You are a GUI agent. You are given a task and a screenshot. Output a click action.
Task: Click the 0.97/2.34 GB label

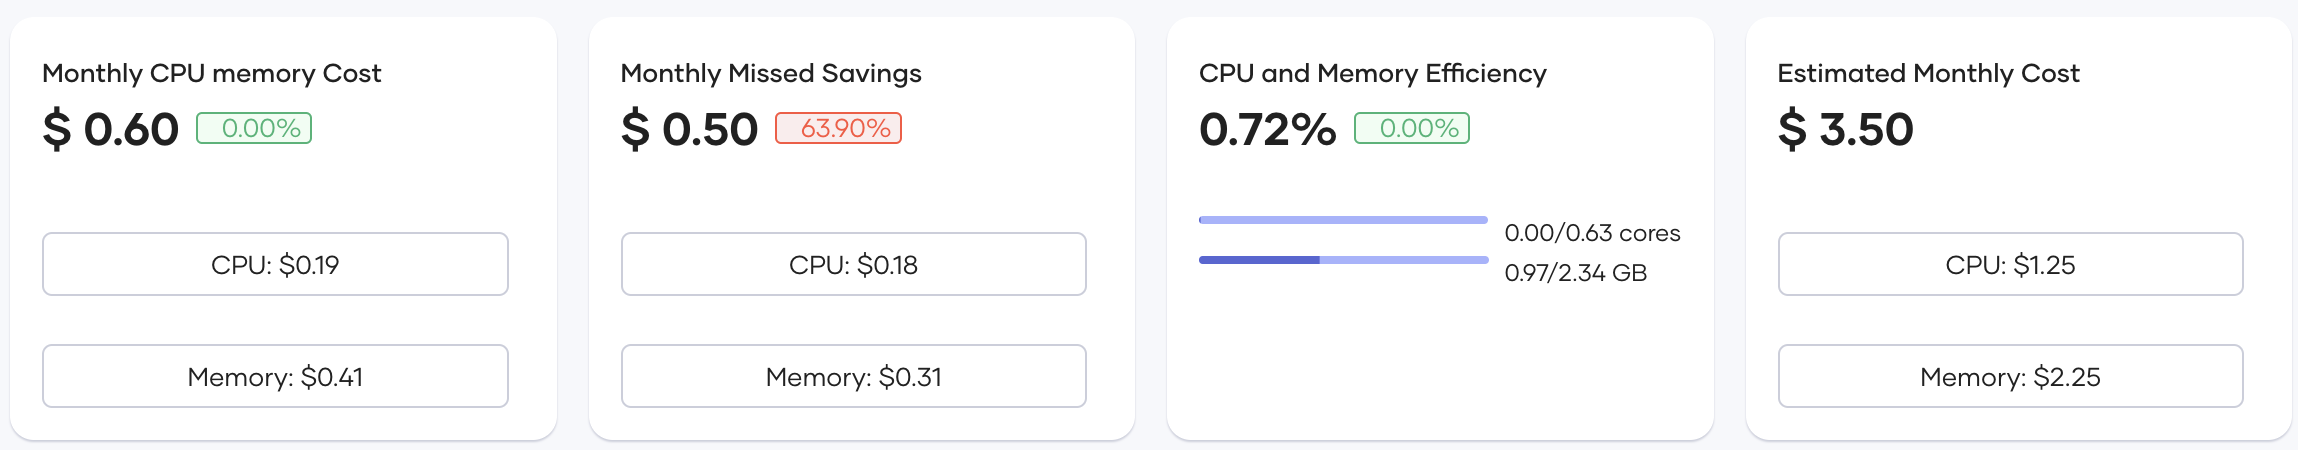[1575, 273]
